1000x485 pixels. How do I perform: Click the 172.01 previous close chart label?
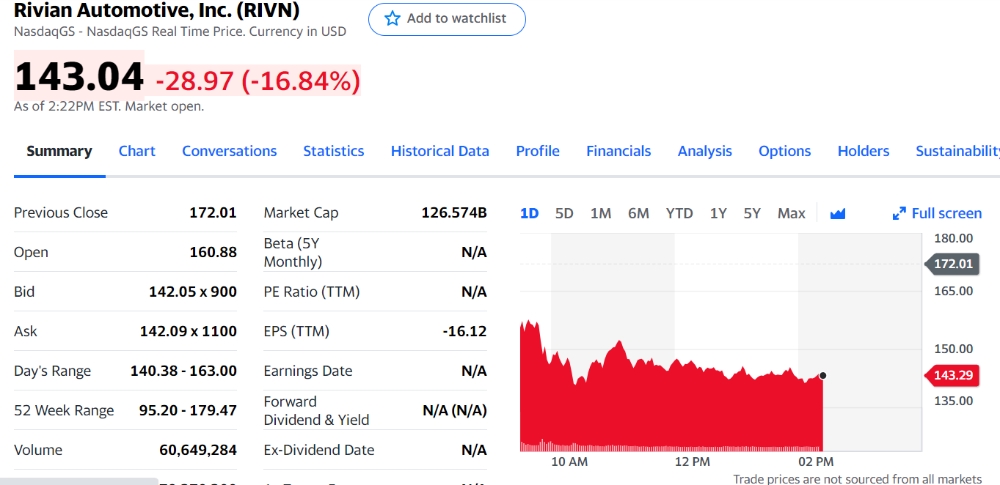951,264
